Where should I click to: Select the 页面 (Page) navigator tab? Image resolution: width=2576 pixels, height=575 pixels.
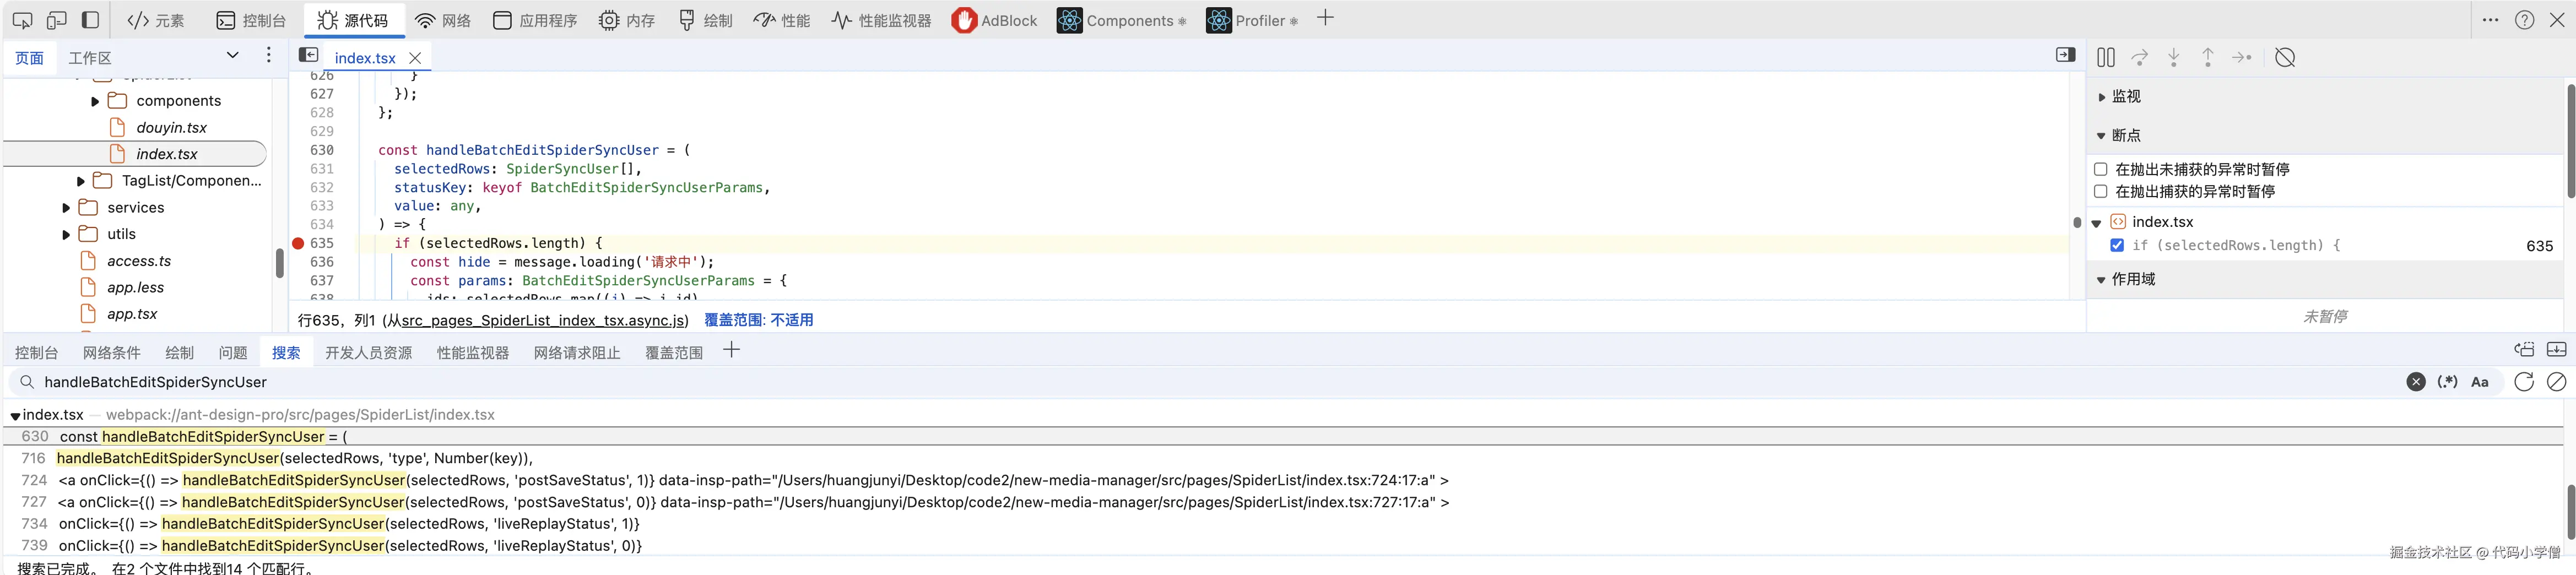(x=29, y=58)
